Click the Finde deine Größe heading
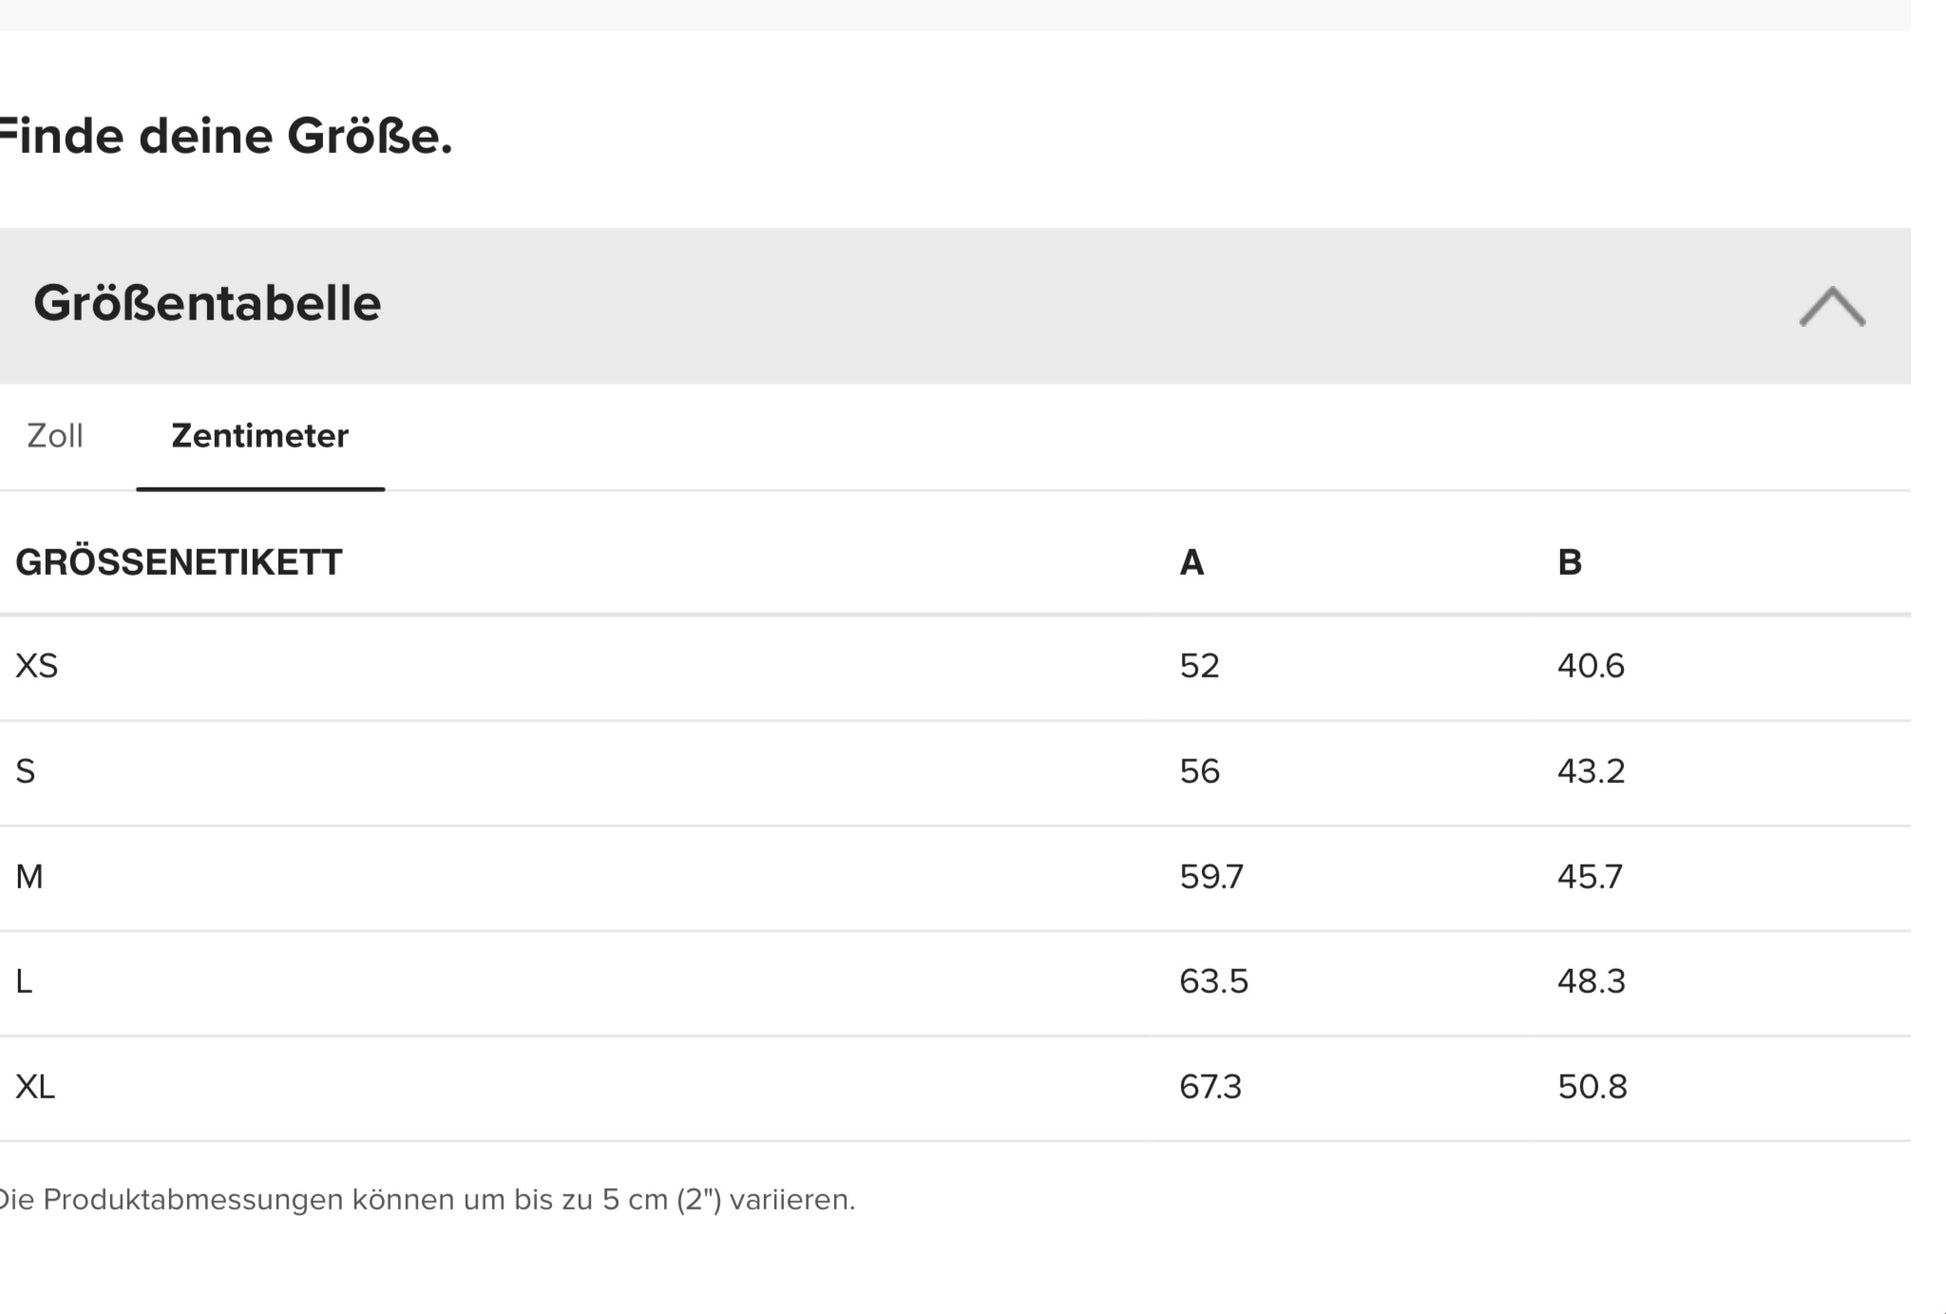Screen dimensions: 1946x1314 tap(226, 136)
